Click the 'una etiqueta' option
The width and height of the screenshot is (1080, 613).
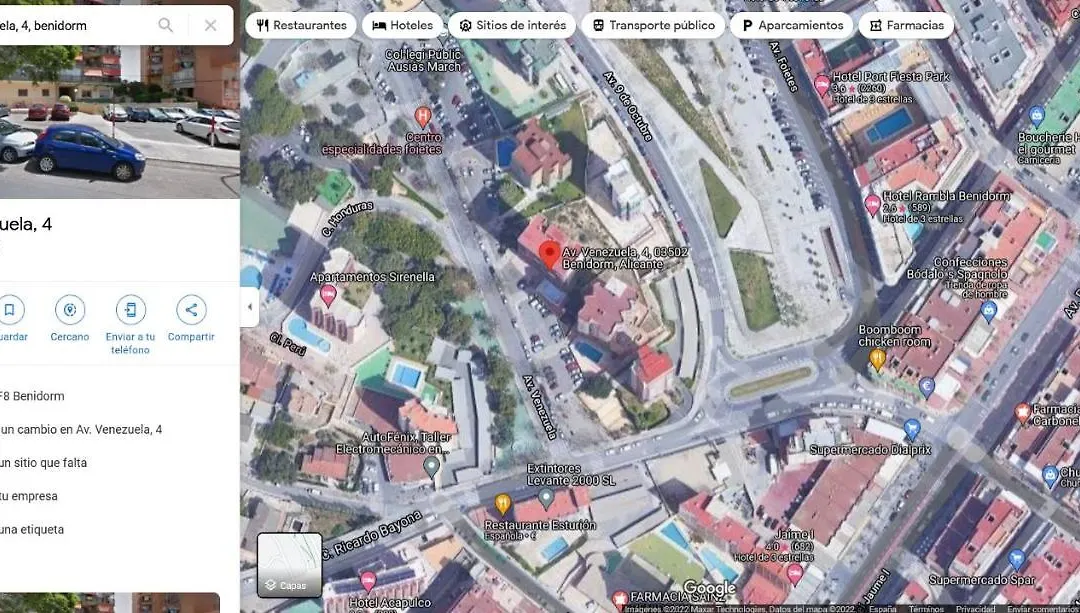(32, 530)
